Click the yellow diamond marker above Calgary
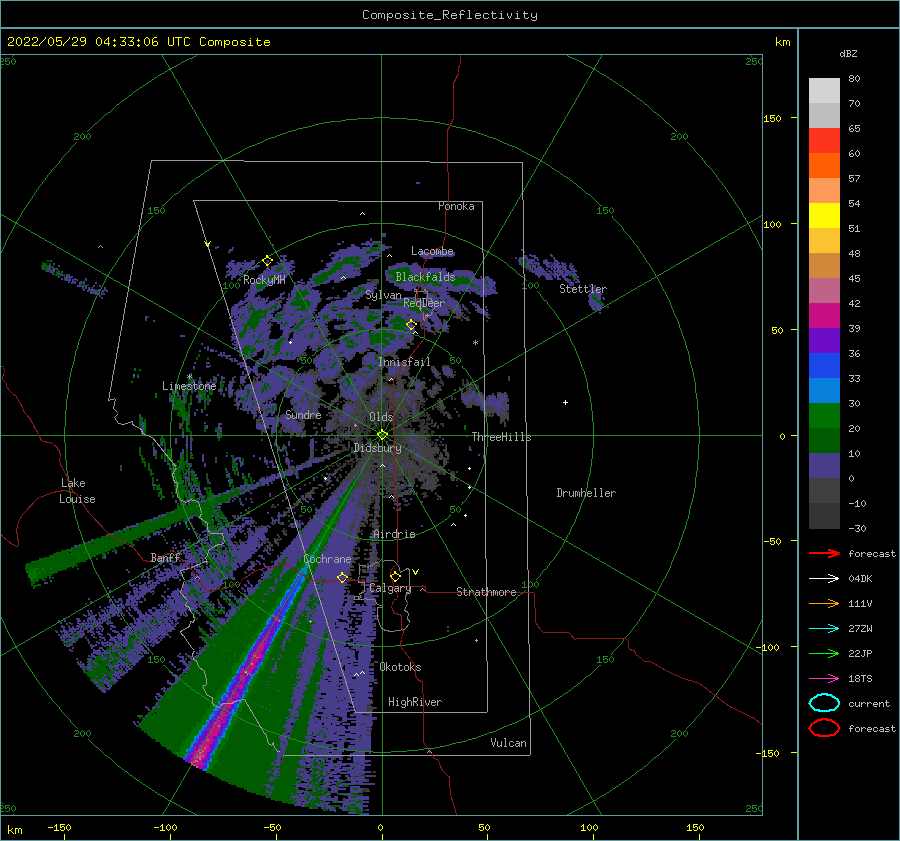Image resolution: width=900 pixels, height=841 pixels. click(395, 576)
